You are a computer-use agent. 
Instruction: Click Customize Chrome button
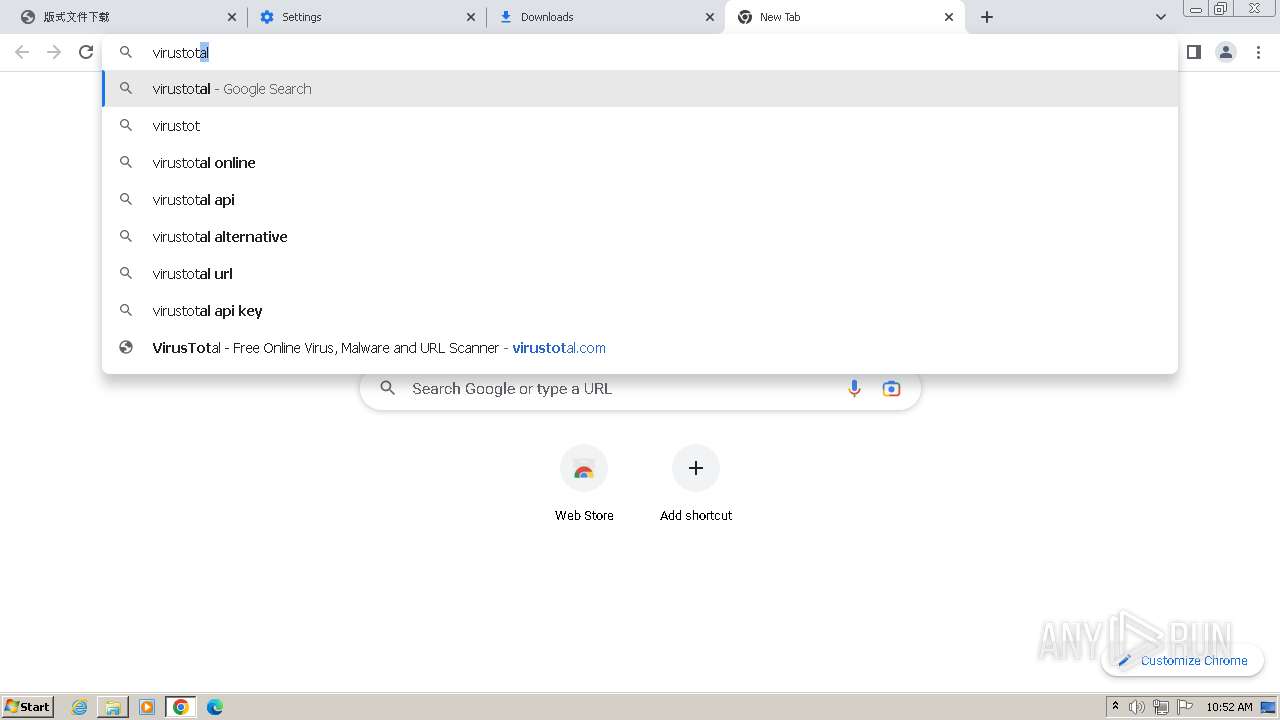(1183, 661)
